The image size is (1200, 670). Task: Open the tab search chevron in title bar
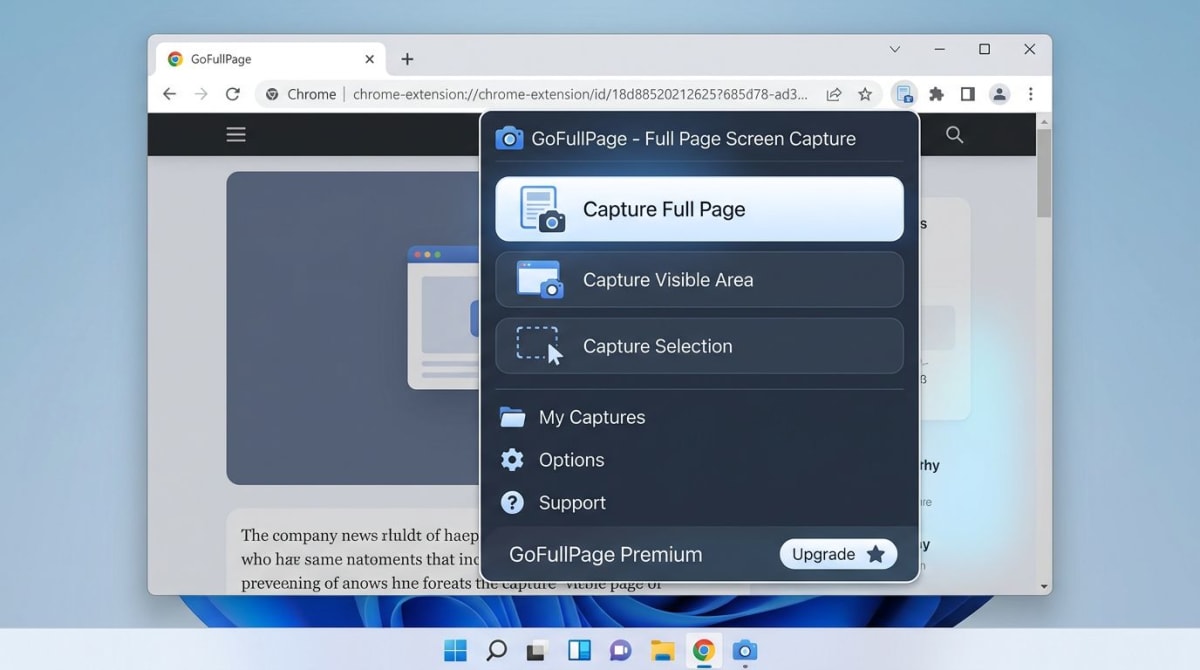[x=895, y=49]
